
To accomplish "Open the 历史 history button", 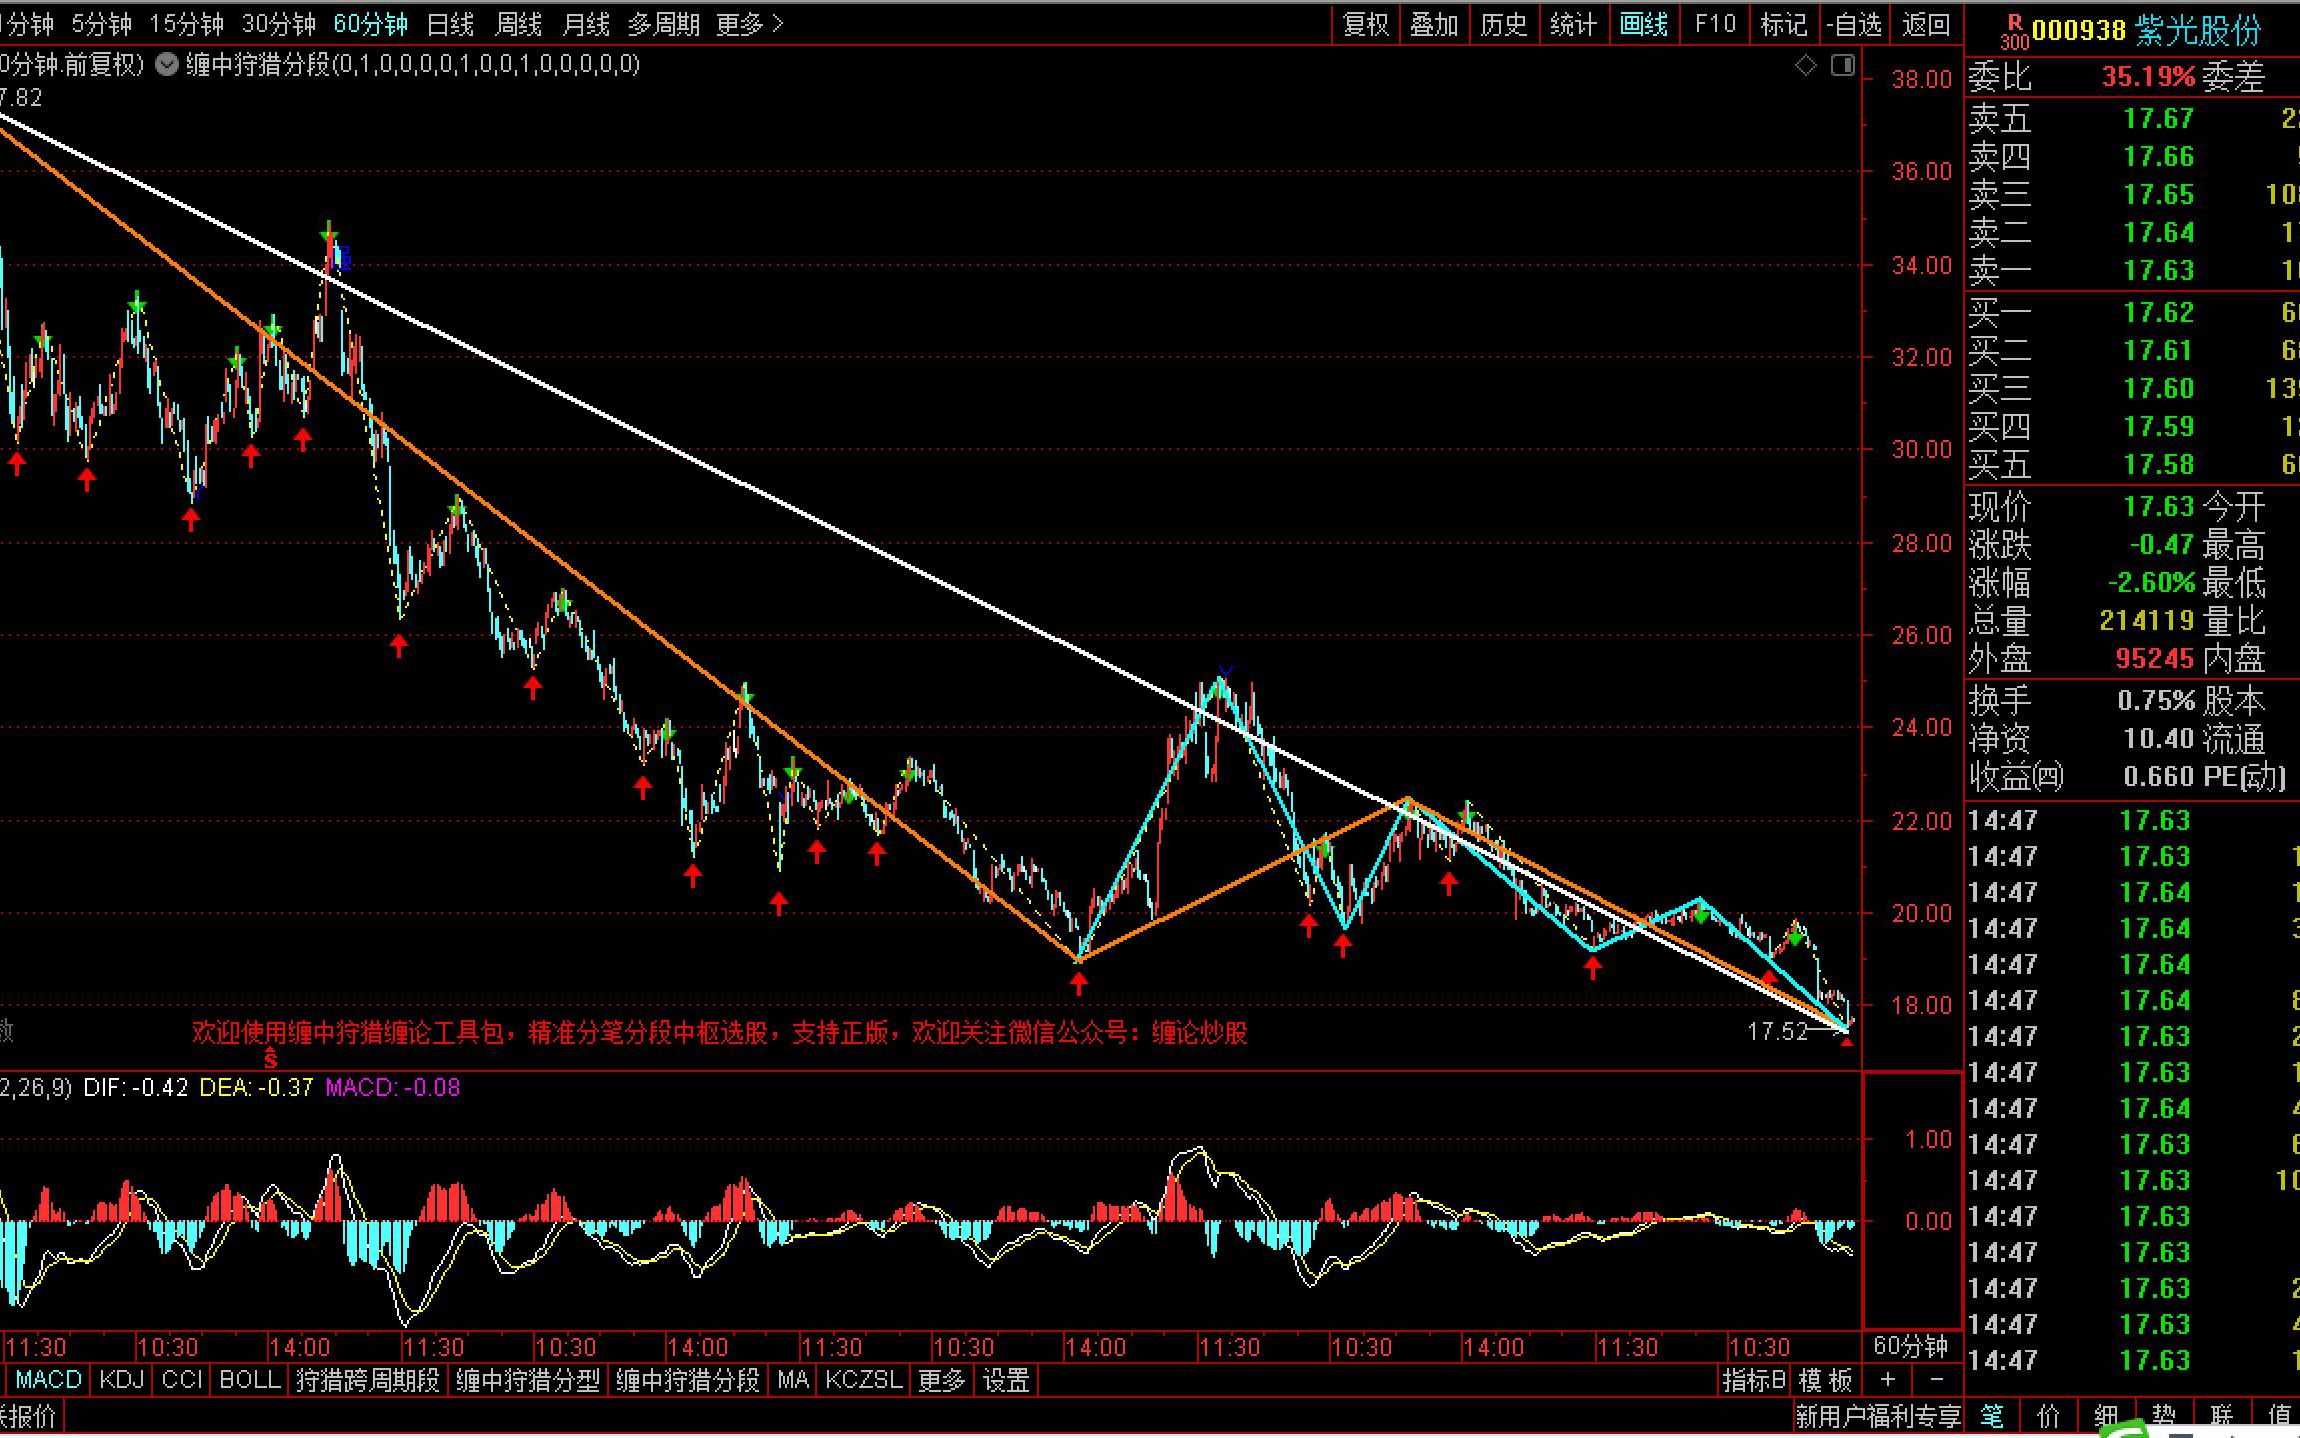I will [1503, 24].
